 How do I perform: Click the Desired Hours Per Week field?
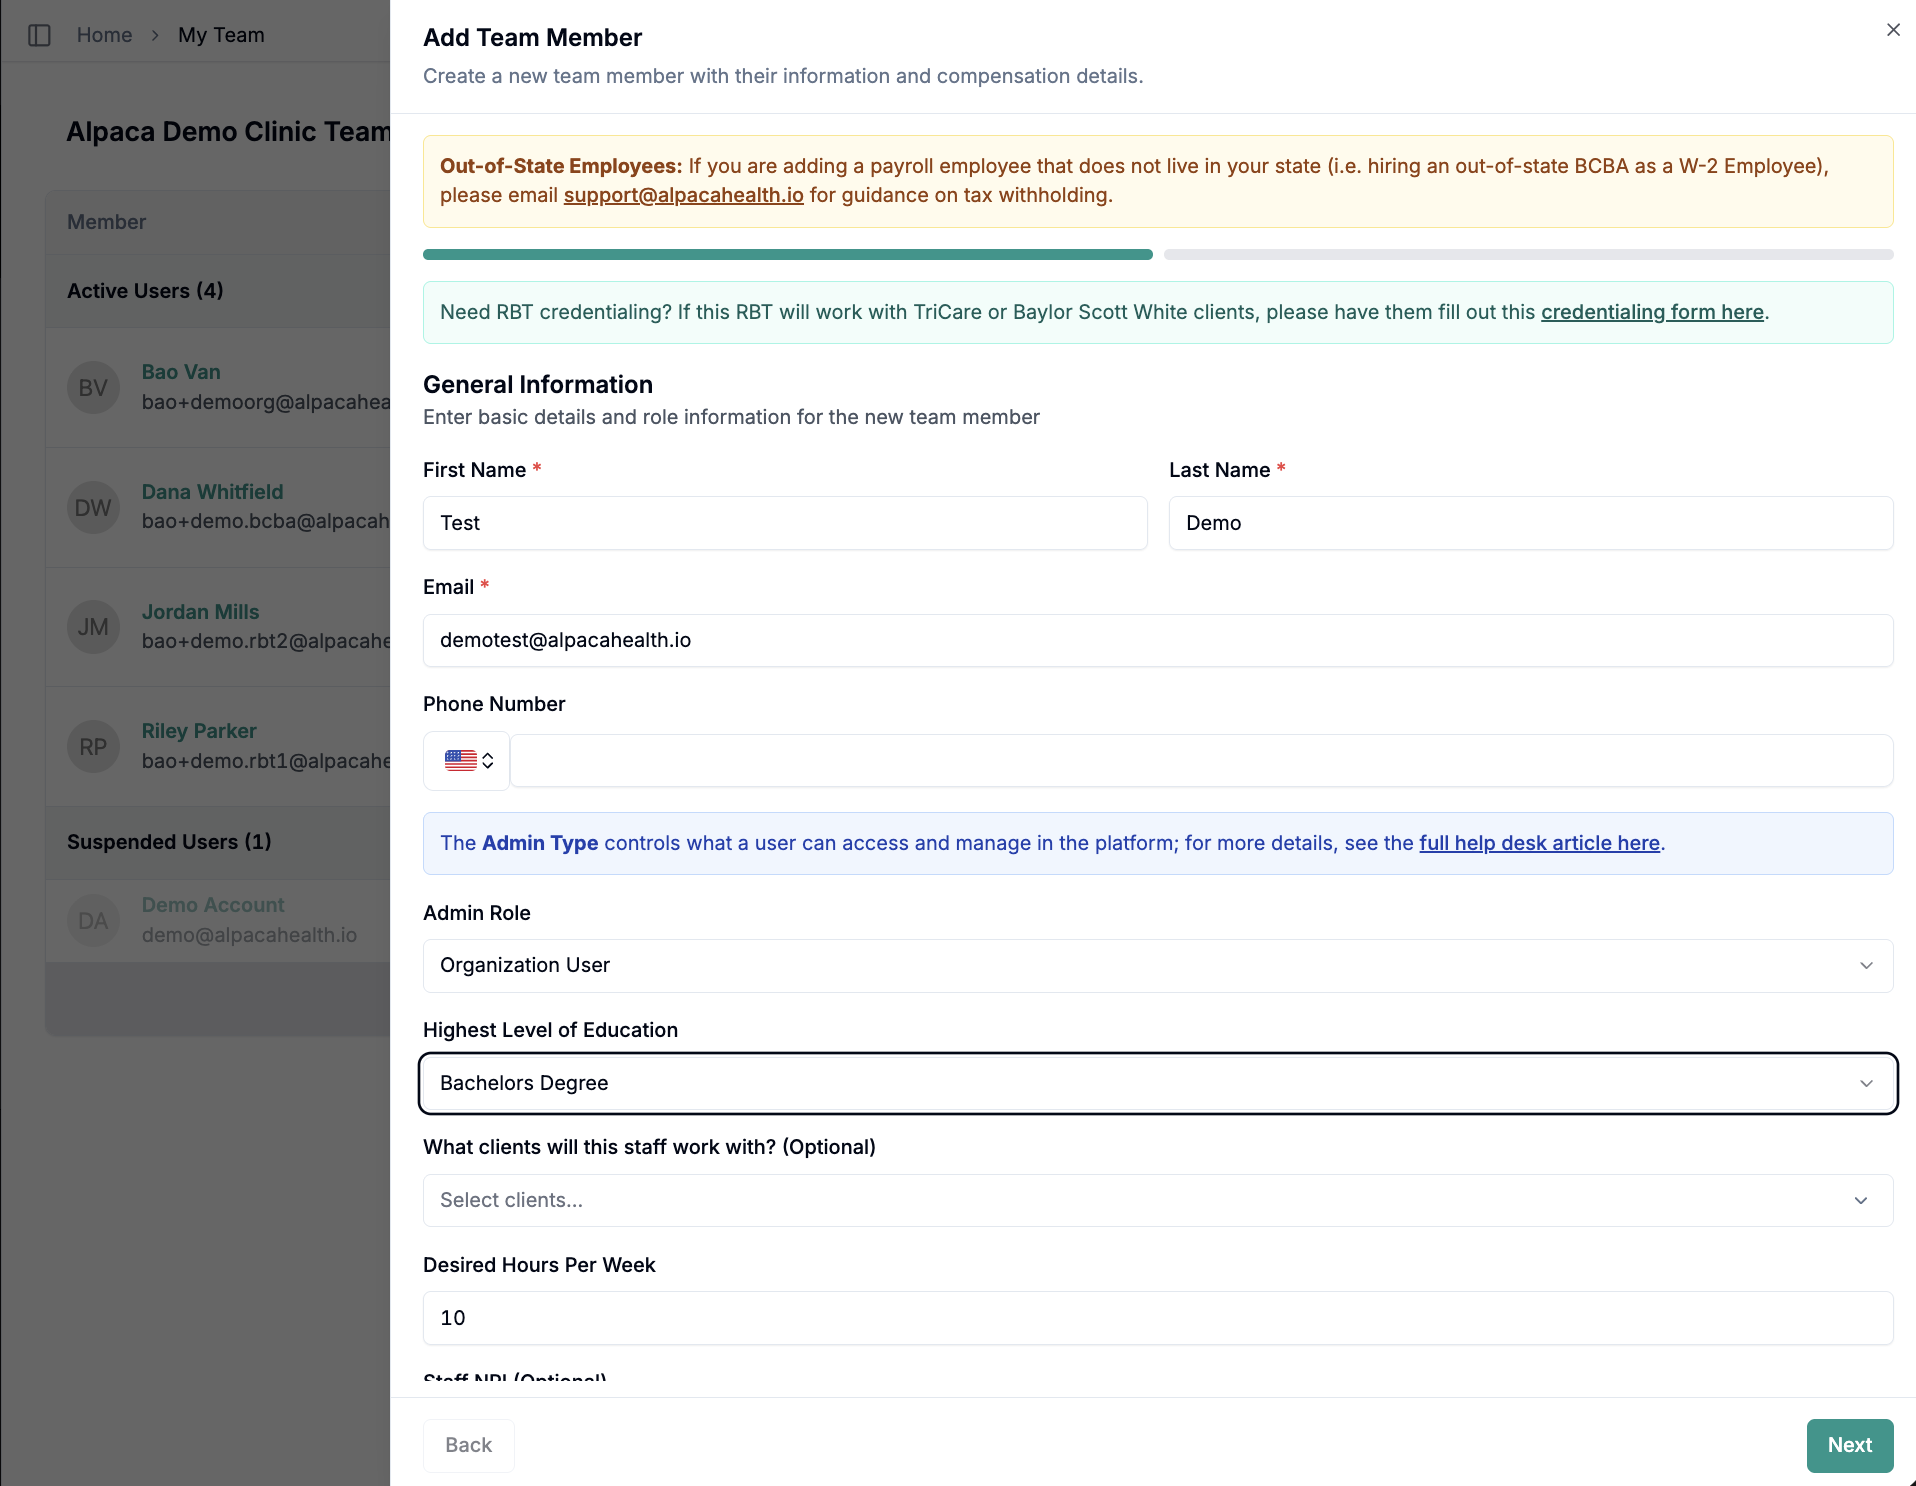point(1158,1318)
